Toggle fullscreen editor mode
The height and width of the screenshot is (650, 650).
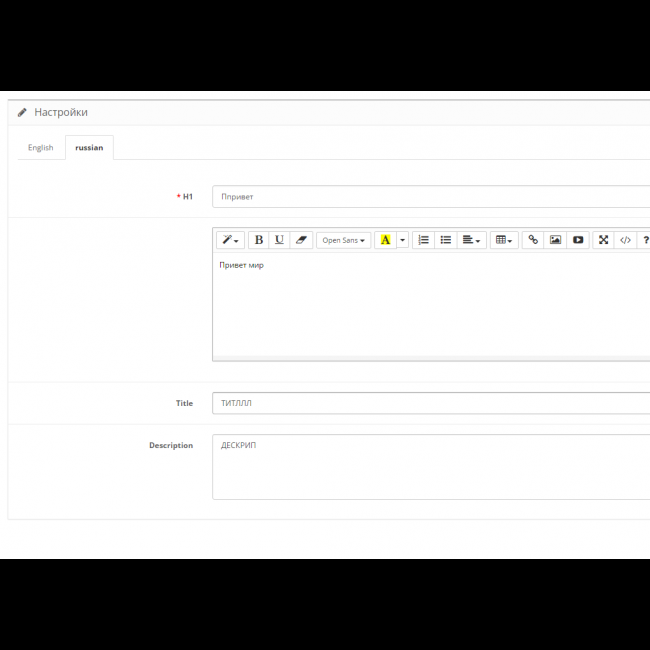click(603, 240)
